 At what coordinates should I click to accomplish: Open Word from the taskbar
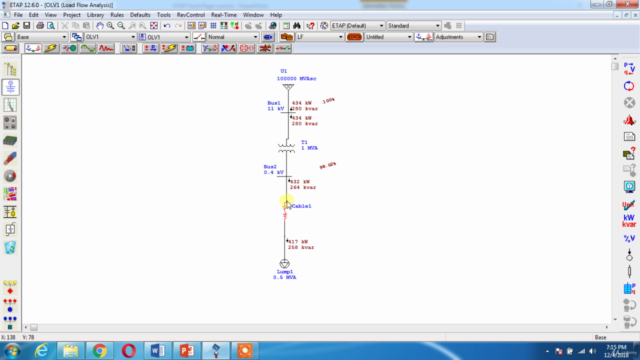pos(158,351)
